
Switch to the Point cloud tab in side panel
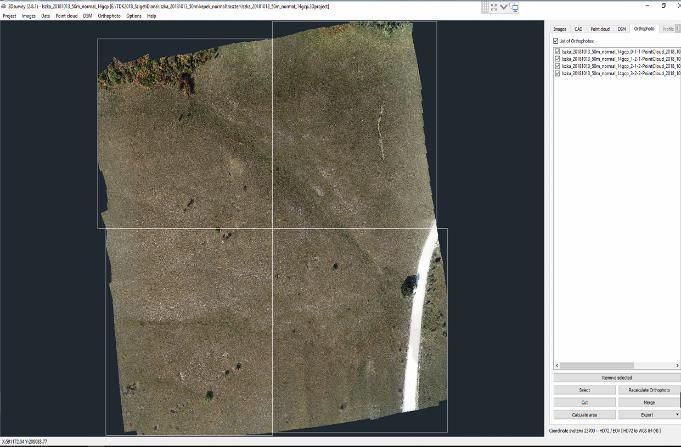[x=600, y=29]
